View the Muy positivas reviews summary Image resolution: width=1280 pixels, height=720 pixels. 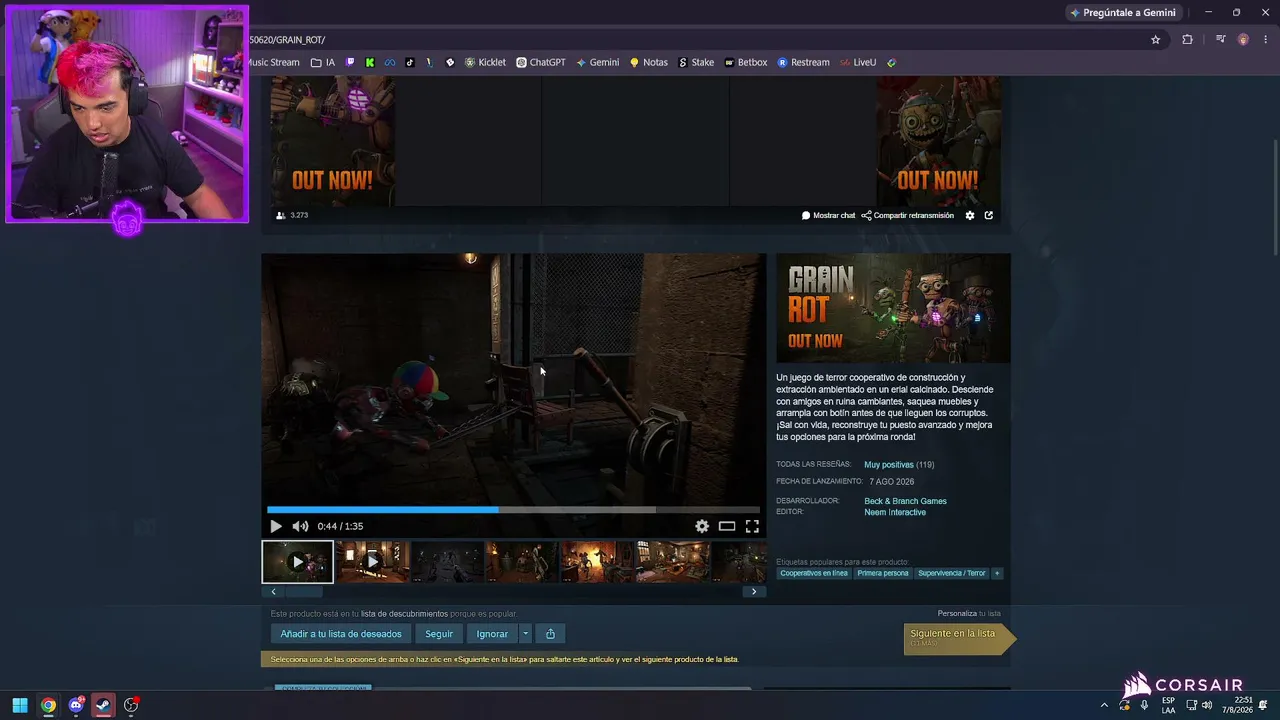pos(889,465)
